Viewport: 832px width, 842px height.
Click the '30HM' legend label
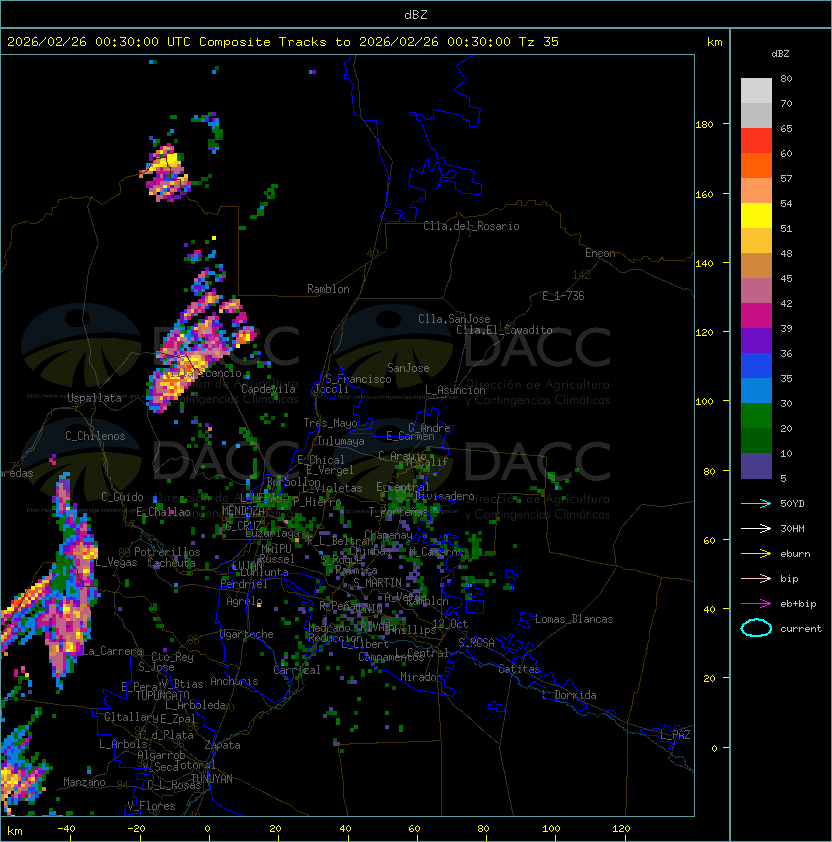(792, 528)
